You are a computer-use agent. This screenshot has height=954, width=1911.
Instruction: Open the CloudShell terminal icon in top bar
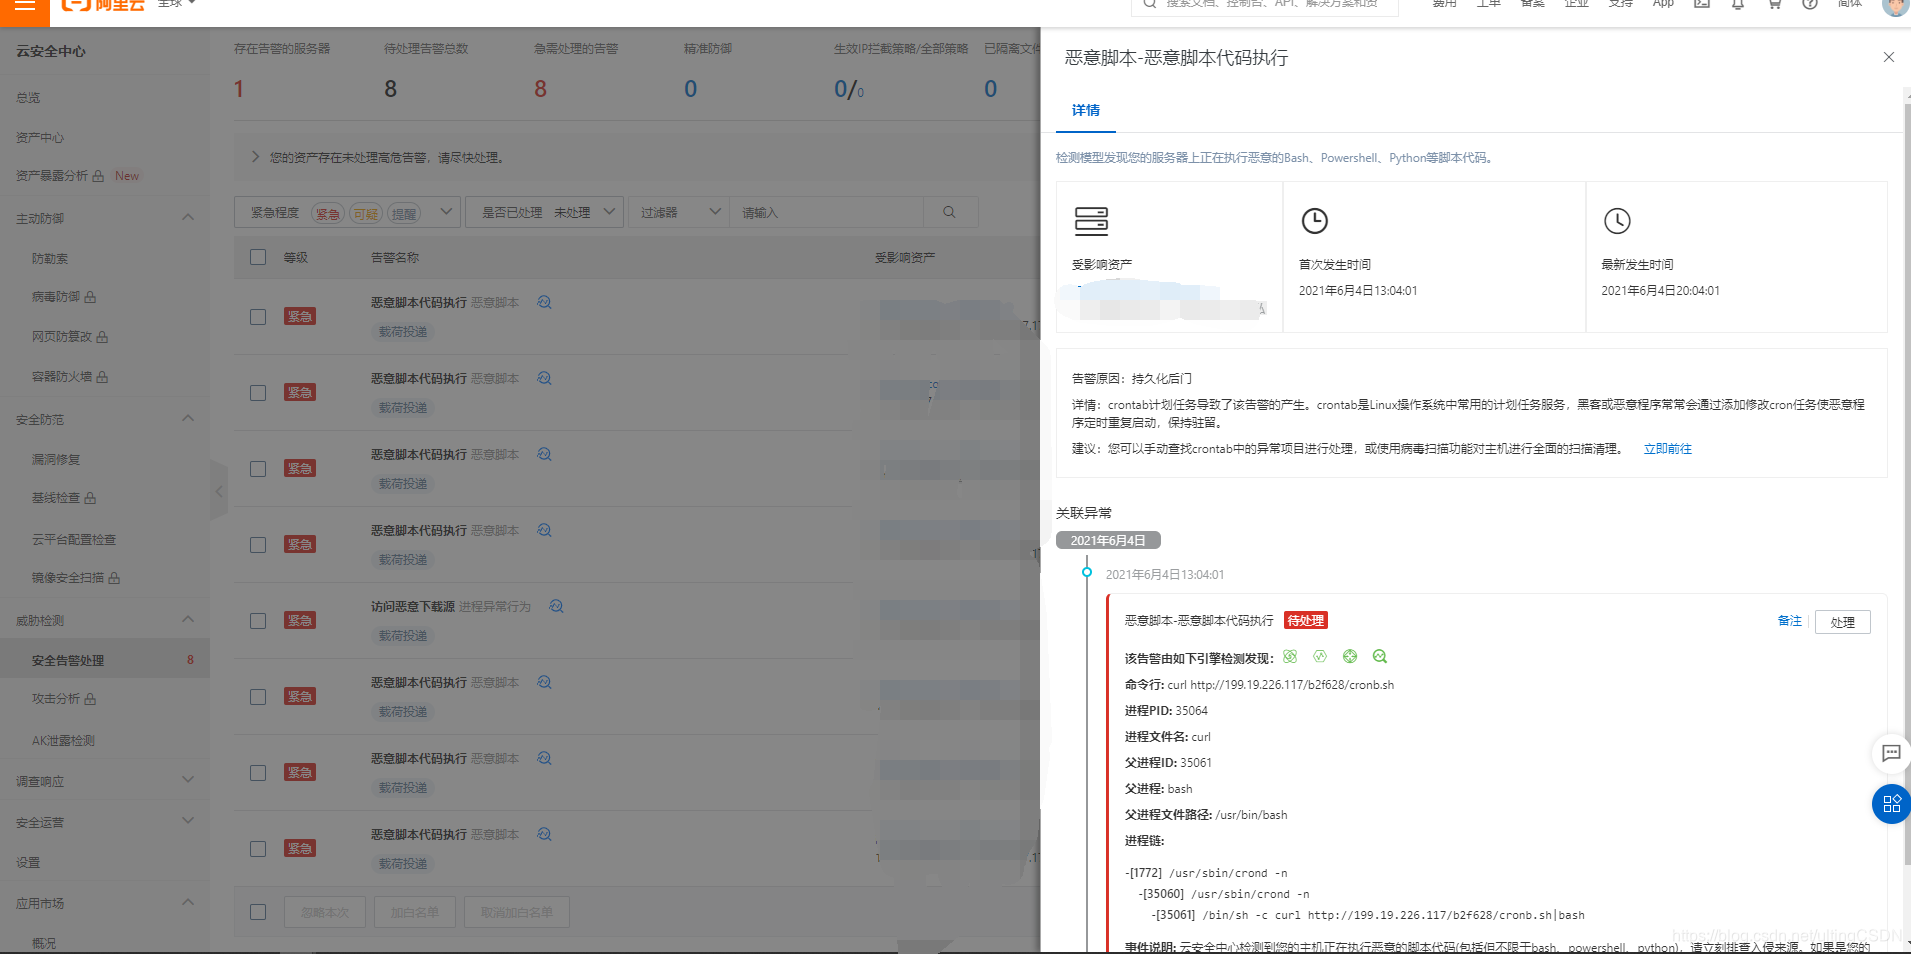click(x=1701, y=5)
